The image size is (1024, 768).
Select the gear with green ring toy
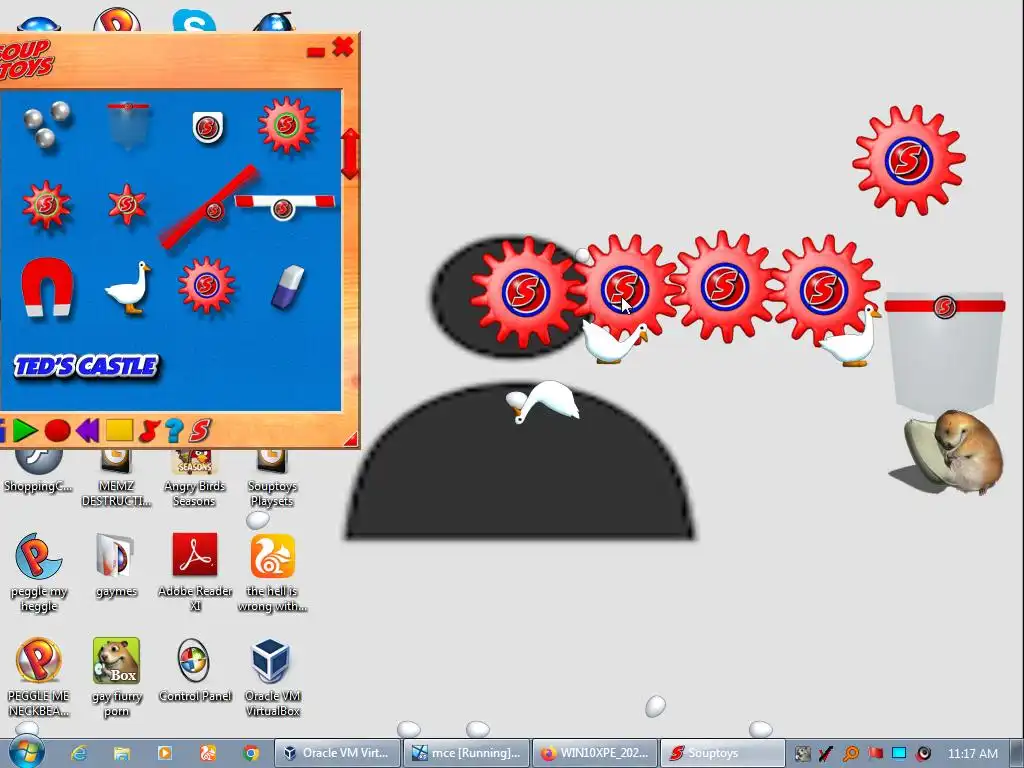pyautogui.click(x=286, y=125)
